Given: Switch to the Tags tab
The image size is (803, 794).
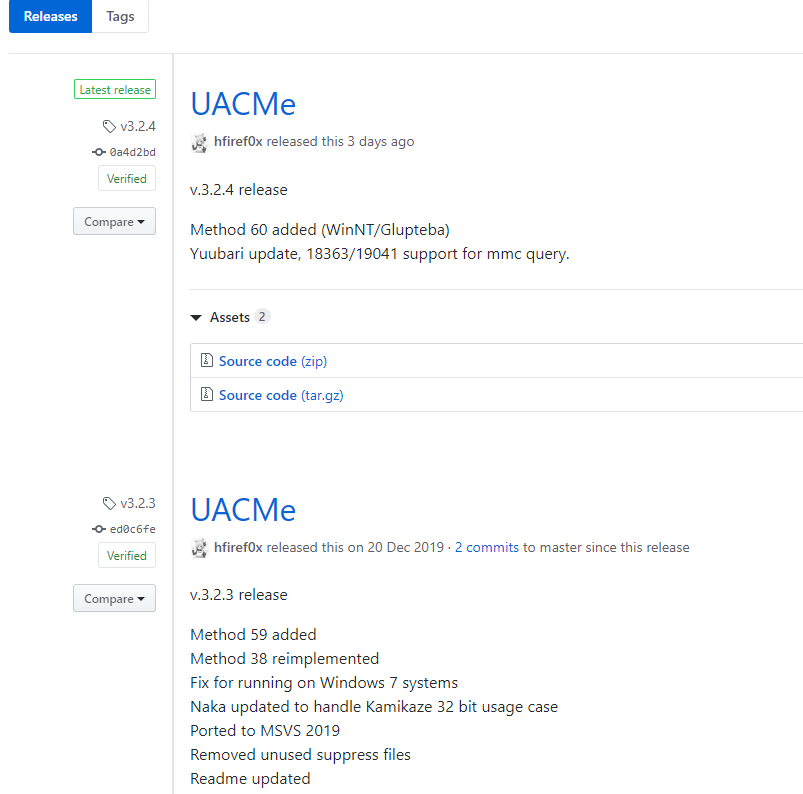Looking at the screenshot, I should coord(120,16).
